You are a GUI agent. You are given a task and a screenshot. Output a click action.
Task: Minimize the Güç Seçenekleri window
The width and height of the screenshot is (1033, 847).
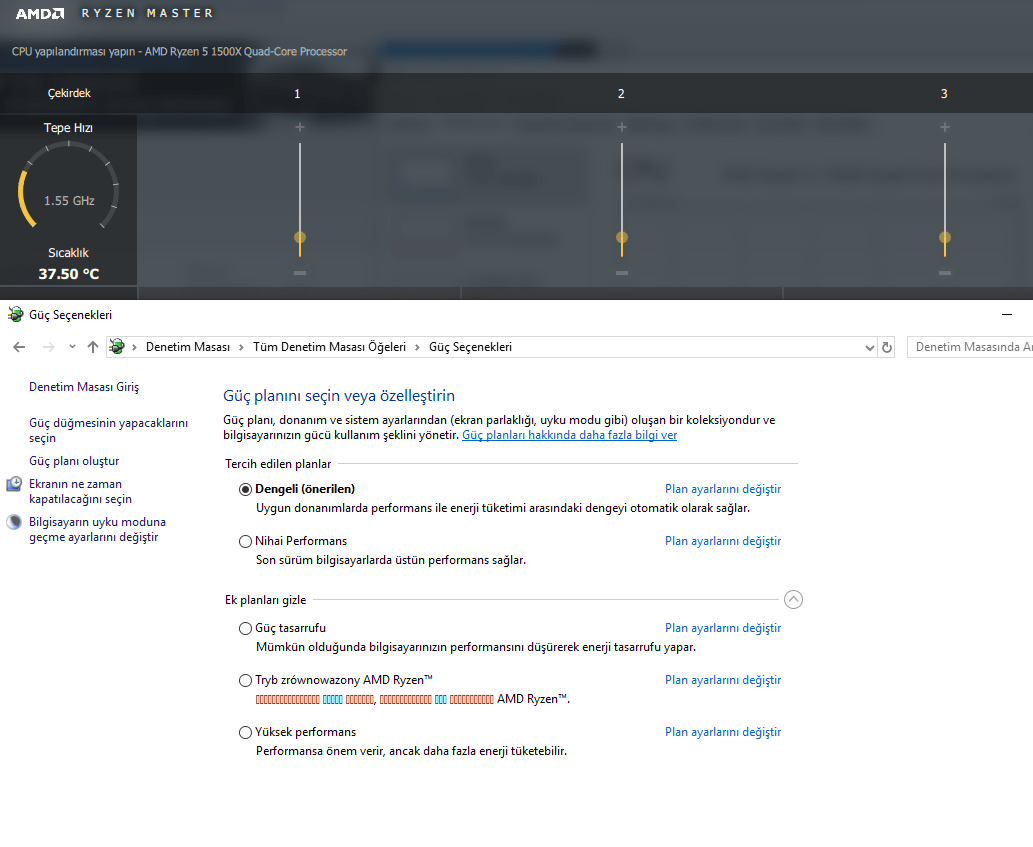[x=1007, y=315]
